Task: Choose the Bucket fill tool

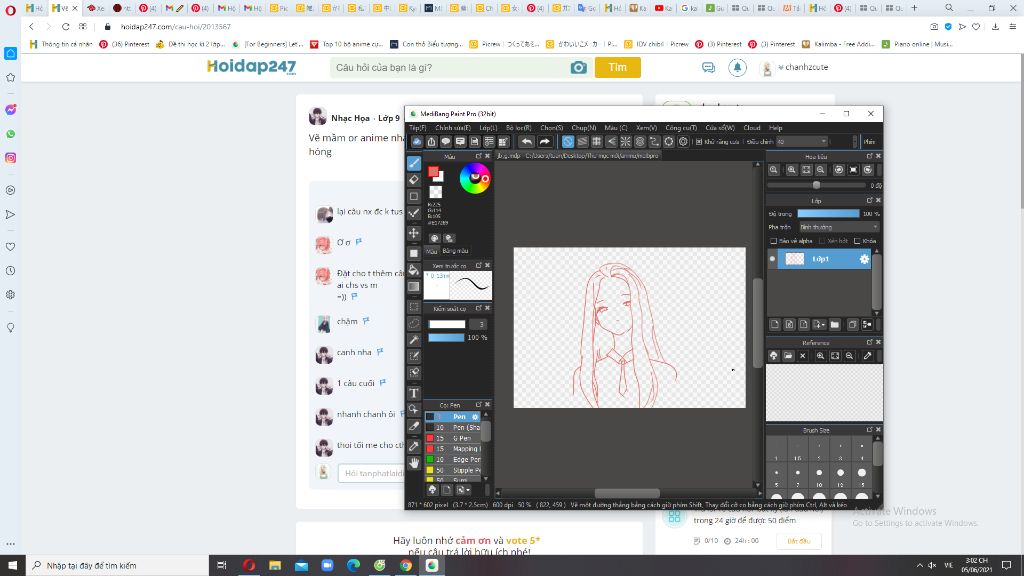Action: click(414, 270)
